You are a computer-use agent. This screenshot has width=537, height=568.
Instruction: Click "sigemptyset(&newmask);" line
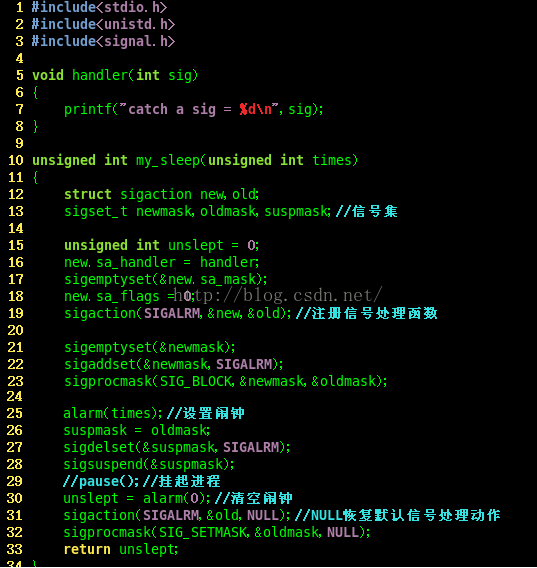150,347
